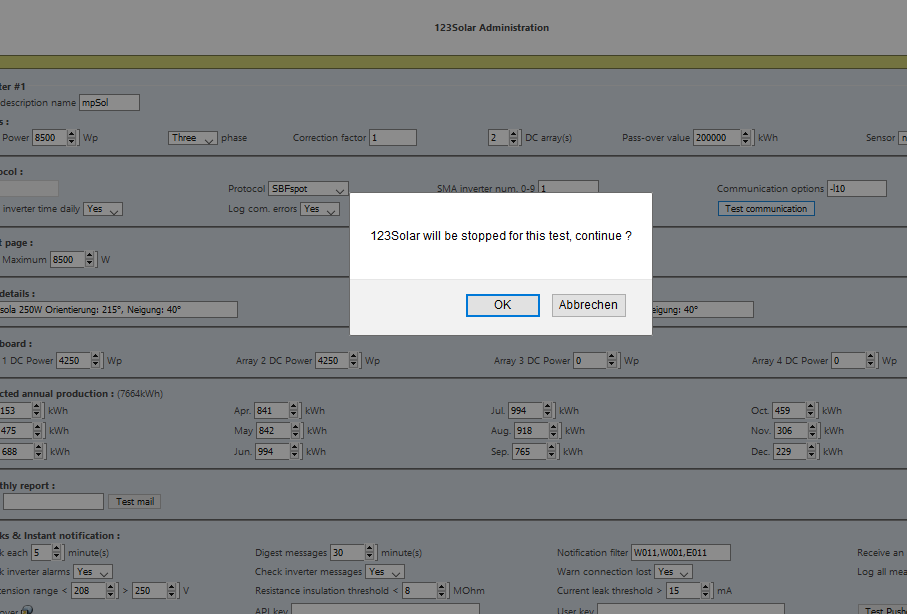Open the Three phase dropdown

192,138
